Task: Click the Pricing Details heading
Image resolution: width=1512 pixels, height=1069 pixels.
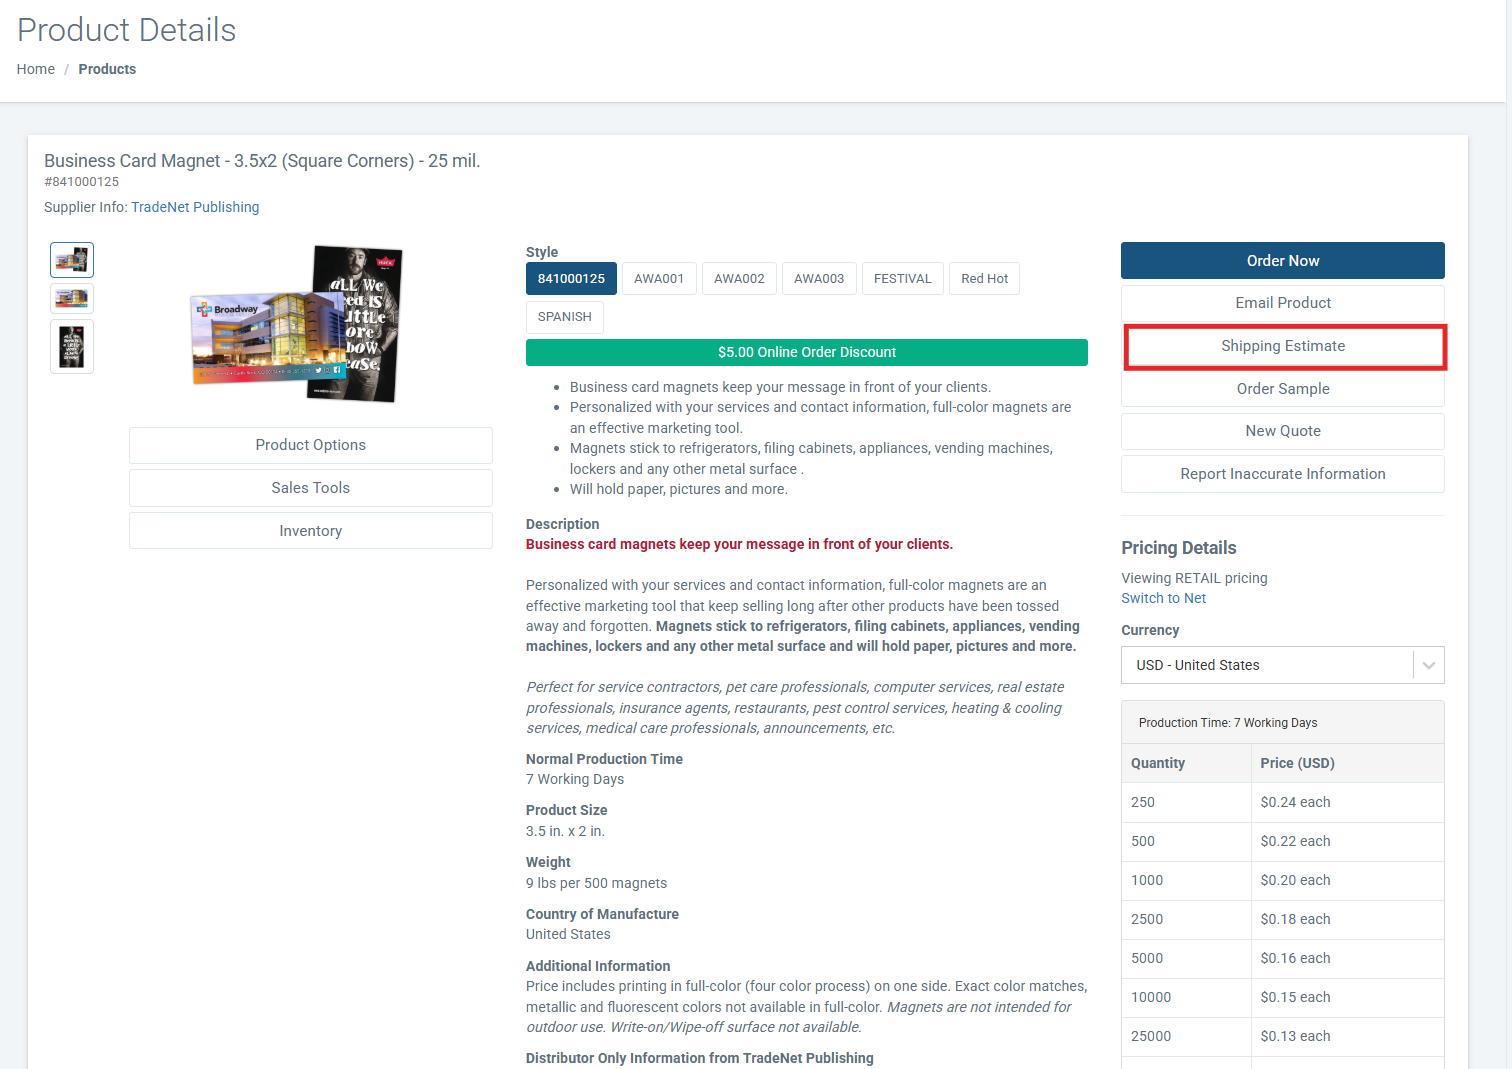Action: pyautogui.click(x=1179, y=548)
